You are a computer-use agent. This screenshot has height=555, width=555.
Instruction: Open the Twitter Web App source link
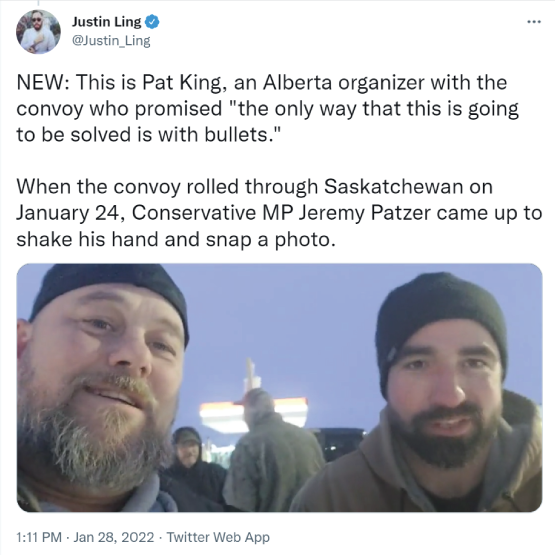(x=218, y=537)
